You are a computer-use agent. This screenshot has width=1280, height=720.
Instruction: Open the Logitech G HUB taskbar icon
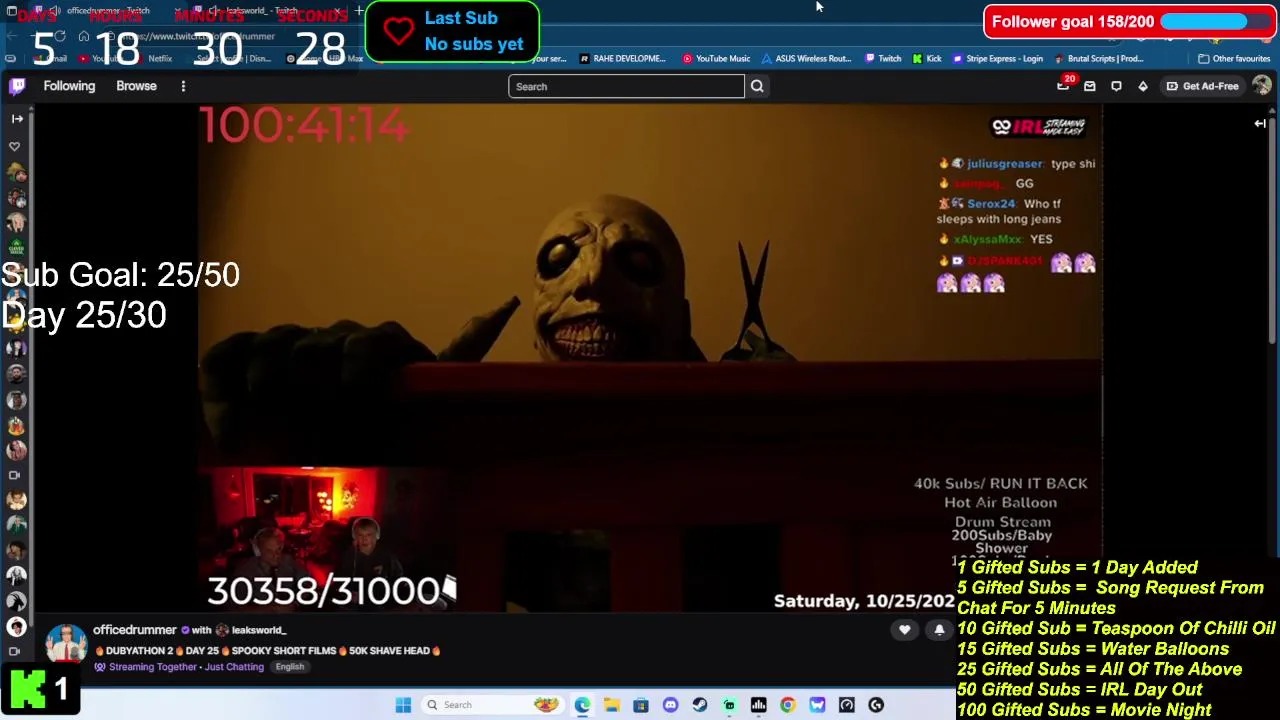pos(876,705)
